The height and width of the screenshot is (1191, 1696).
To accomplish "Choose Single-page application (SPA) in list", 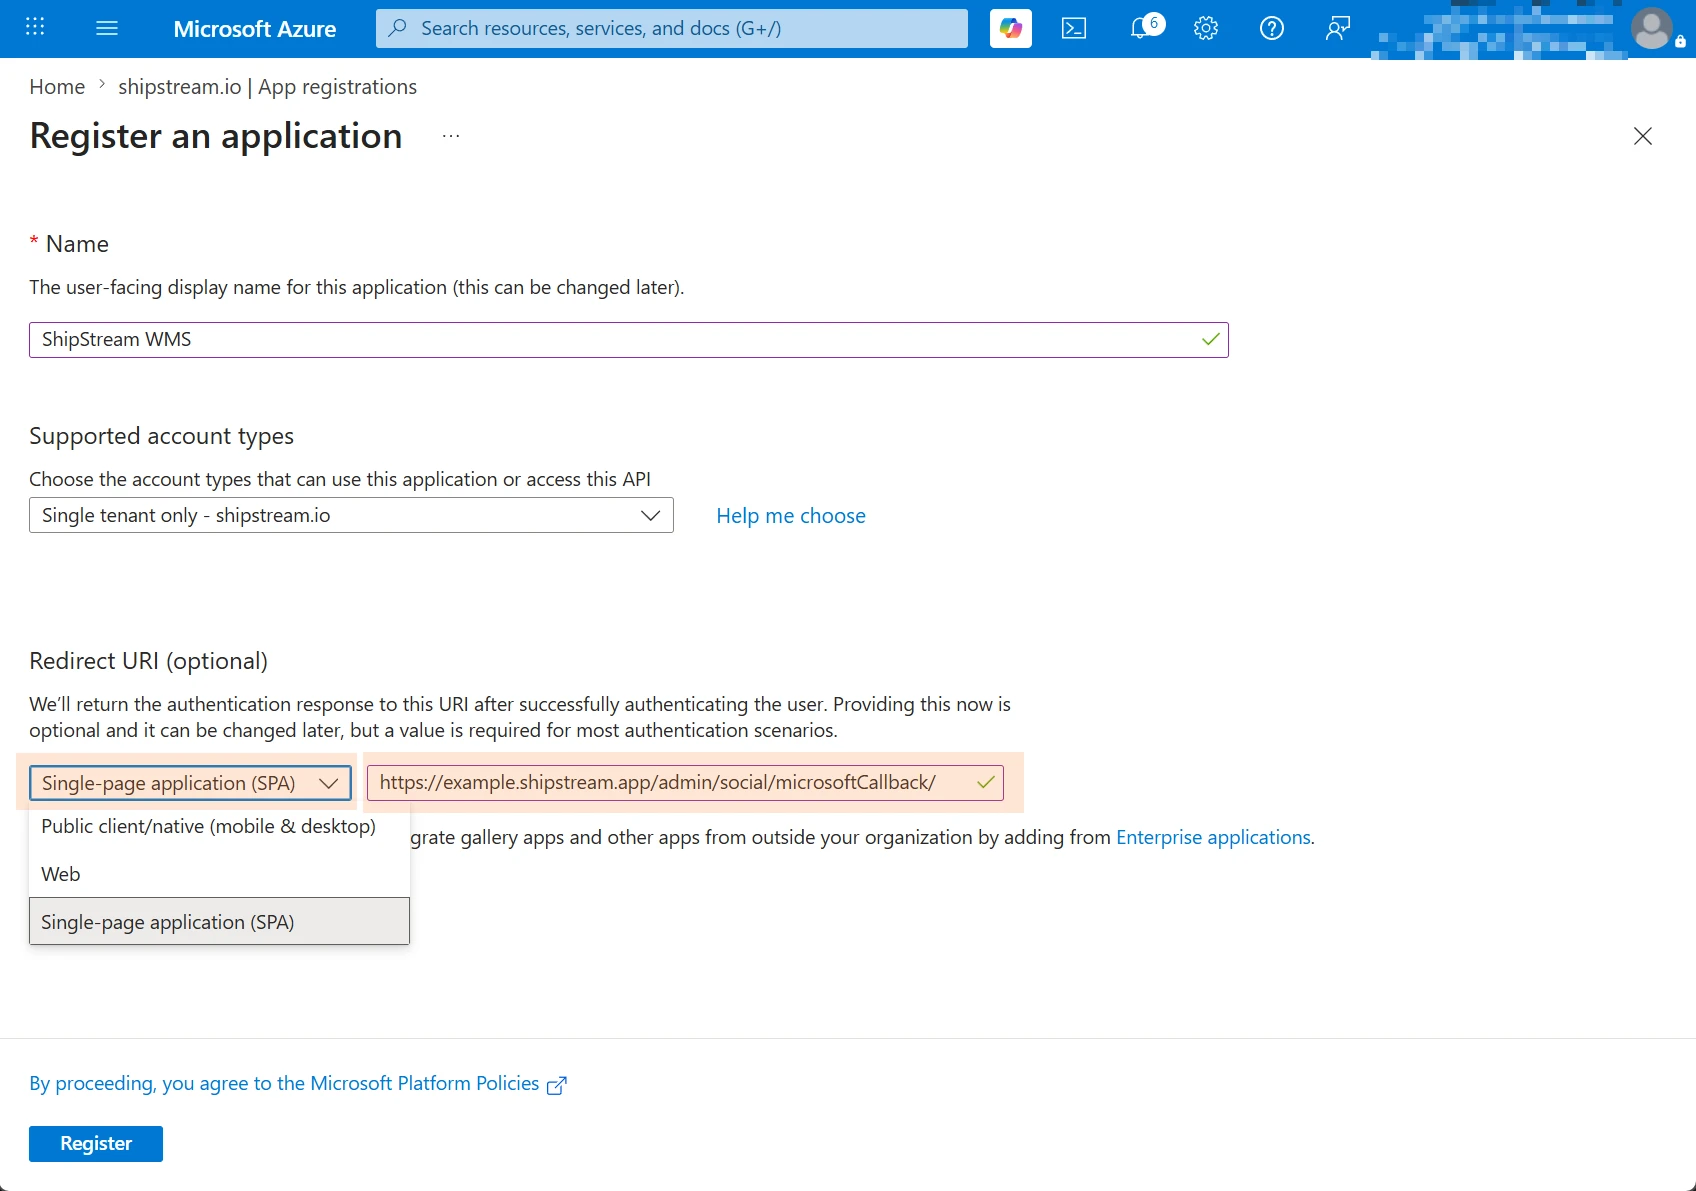I will click(219, 922).
